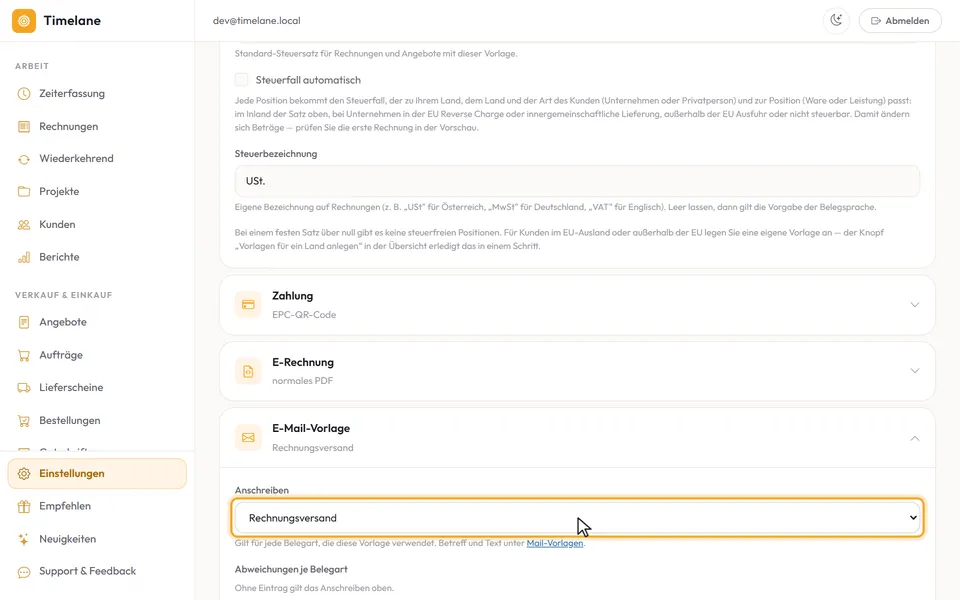This screenshot has width=960, height=600.
Task: Follow the Mail-Vorlagen link
Action: [555, 543]
